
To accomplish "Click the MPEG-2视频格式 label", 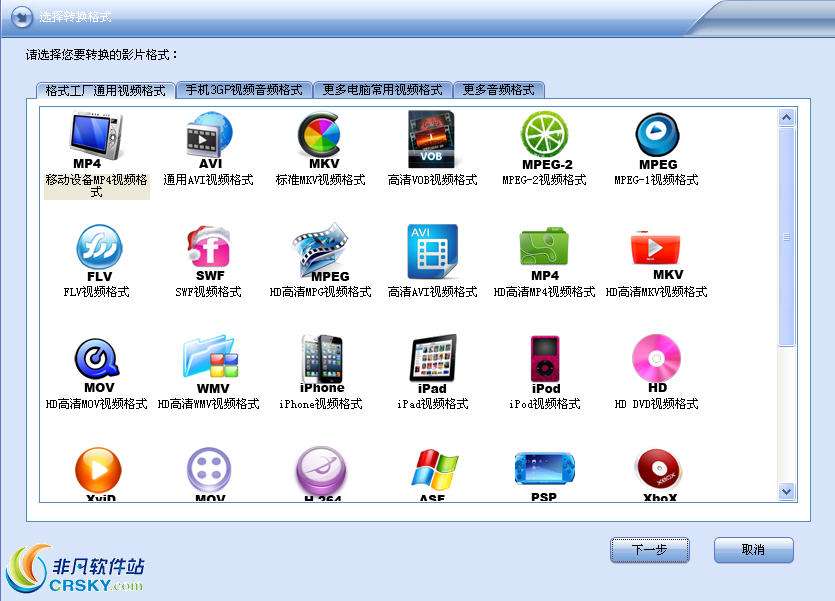I will pos(544,180).
